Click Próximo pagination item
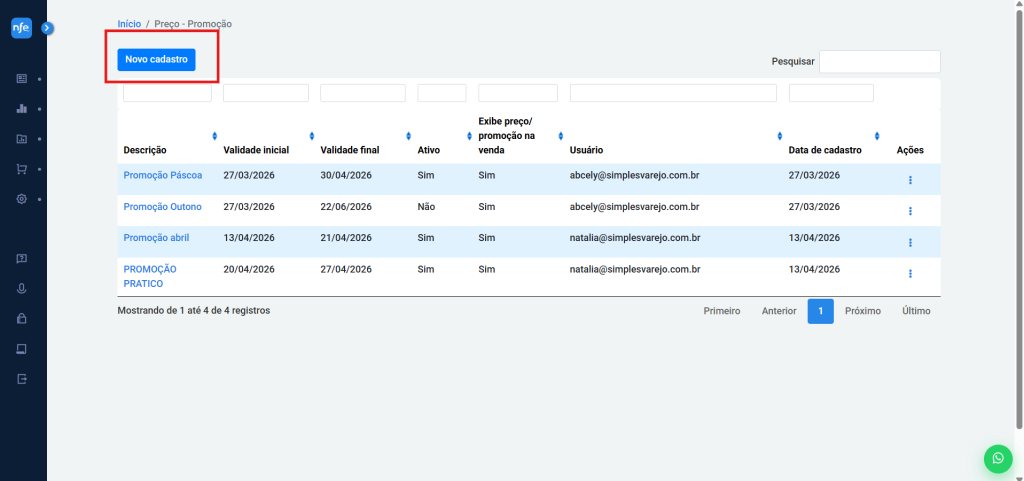Screen dimensions: 1024x481 coord(862,311)
